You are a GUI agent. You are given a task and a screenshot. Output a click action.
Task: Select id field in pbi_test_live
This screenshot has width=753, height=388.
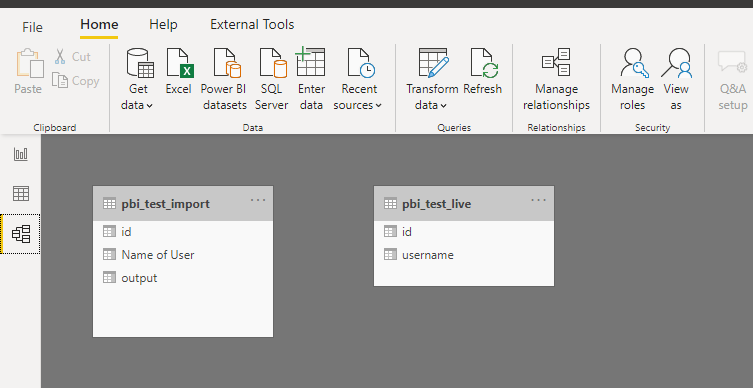(464, 232)
